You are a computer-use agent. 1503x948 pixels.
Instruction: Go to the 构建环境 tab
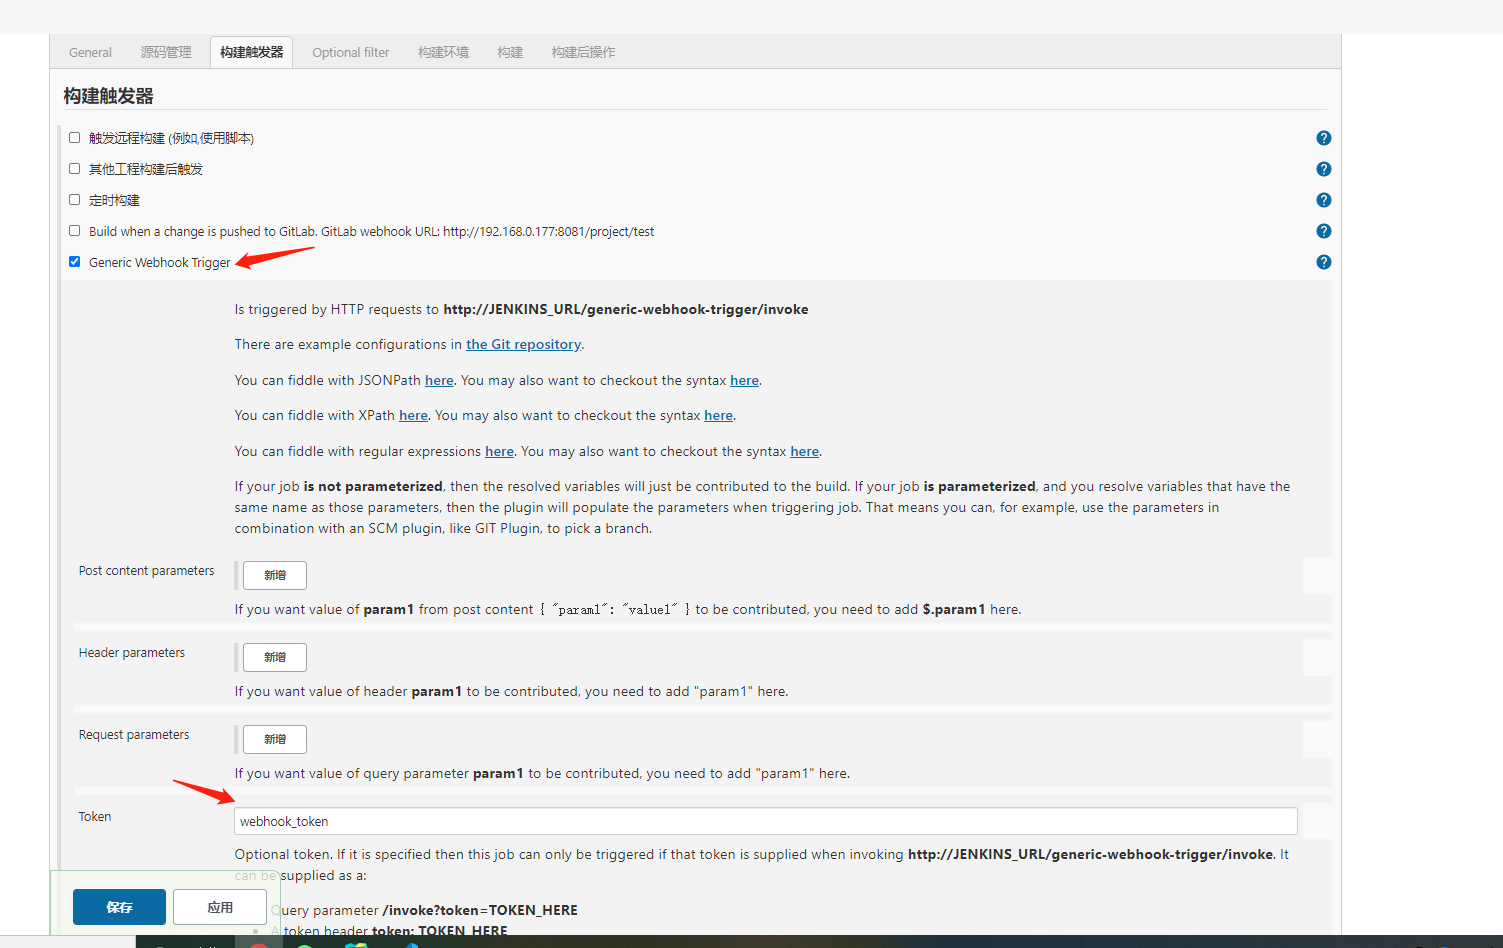tap(443, 52)
